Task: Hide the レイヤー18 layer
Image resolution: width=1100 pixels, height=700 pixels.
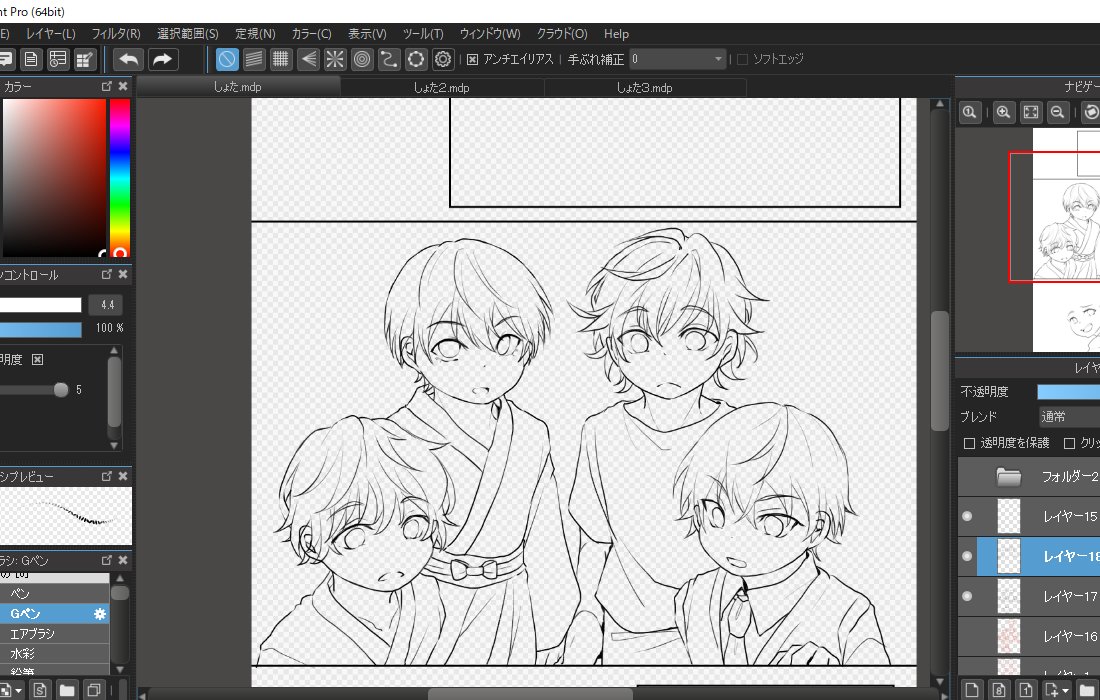Action: [x=967, y=556]
